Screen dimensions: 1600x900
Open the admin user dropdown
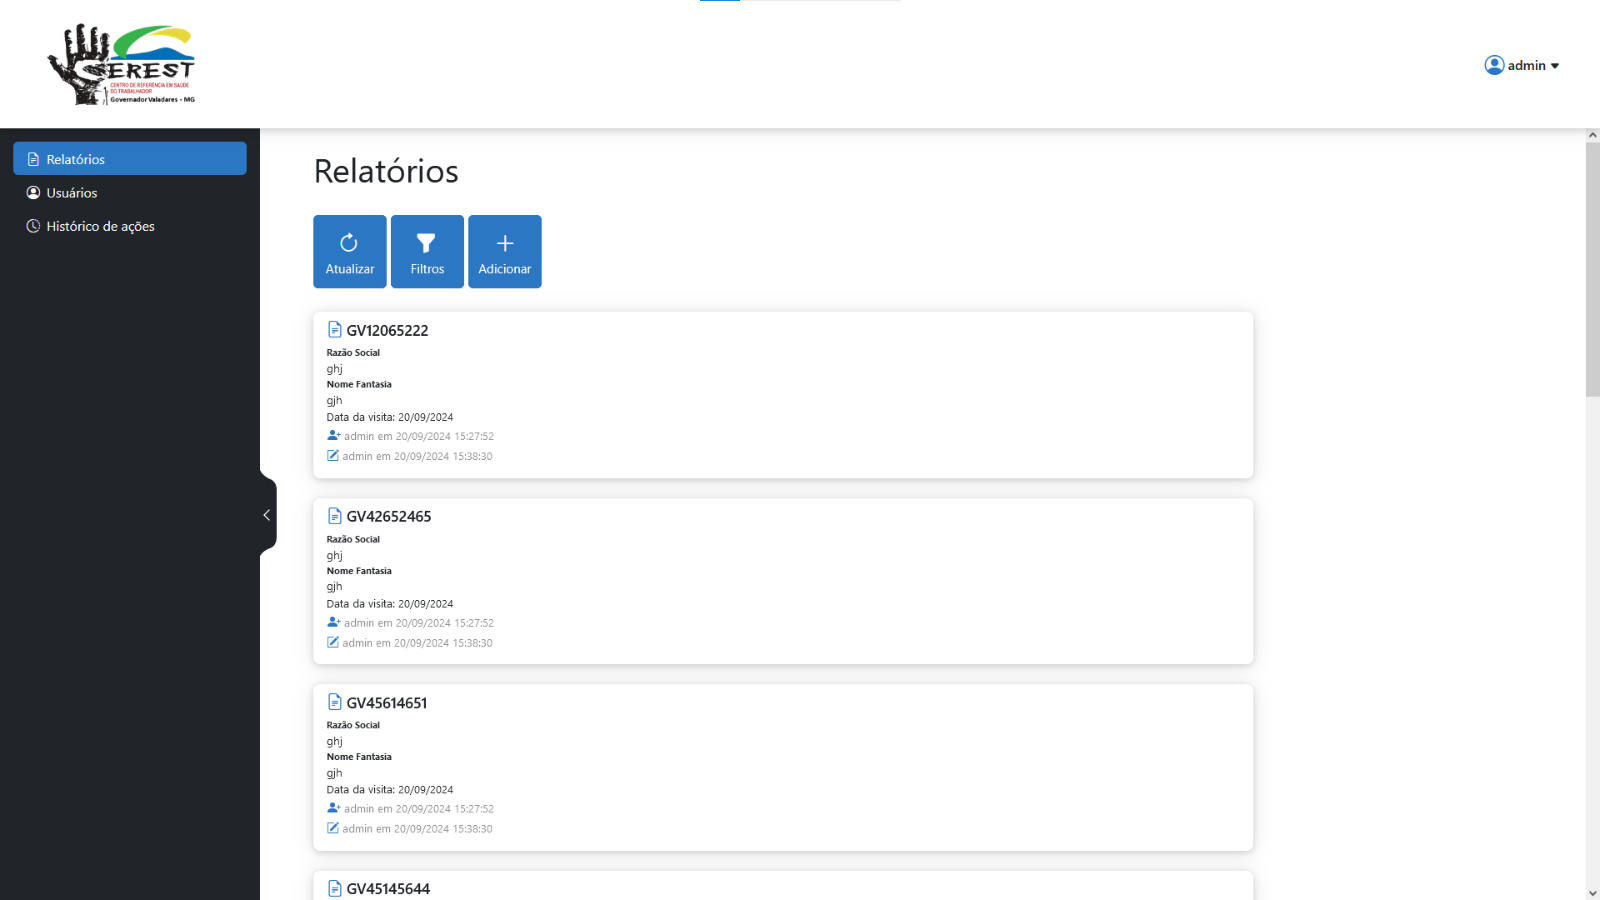tap(1522, 65)
